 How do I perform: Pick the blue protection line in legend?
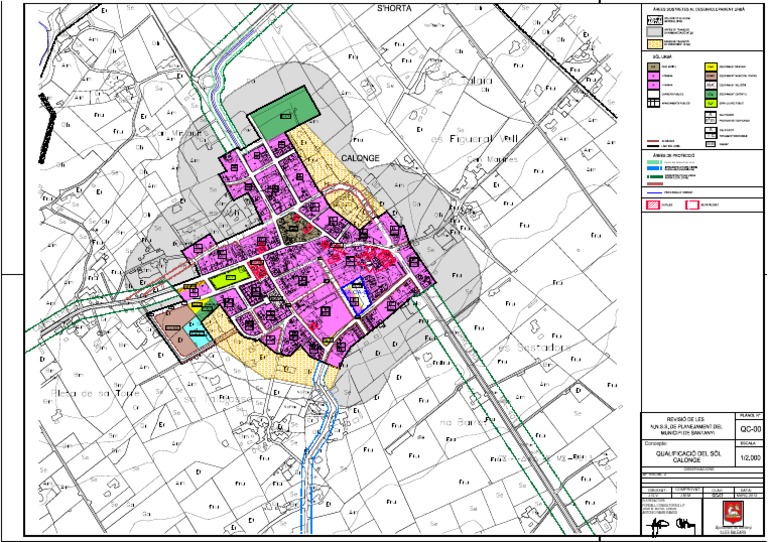(x=654, y=168)
